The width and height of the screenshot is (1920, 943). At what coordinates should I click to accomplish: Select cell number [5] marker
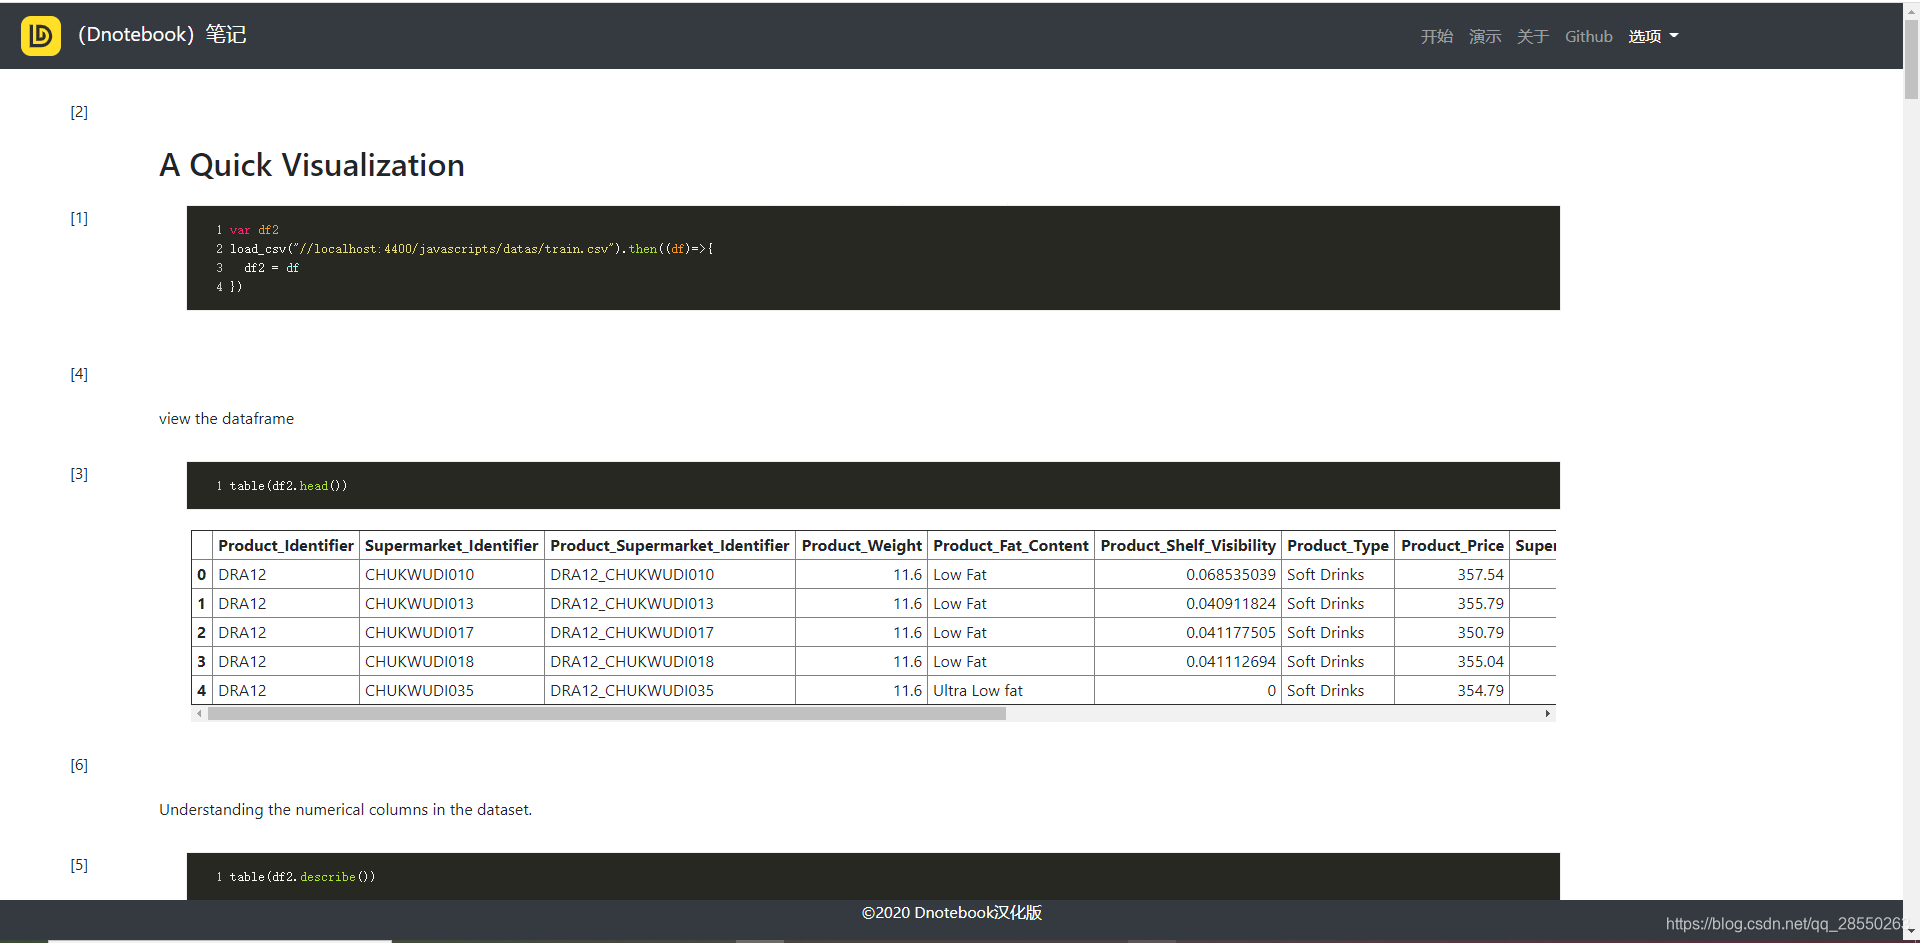[x=79, y=865]
